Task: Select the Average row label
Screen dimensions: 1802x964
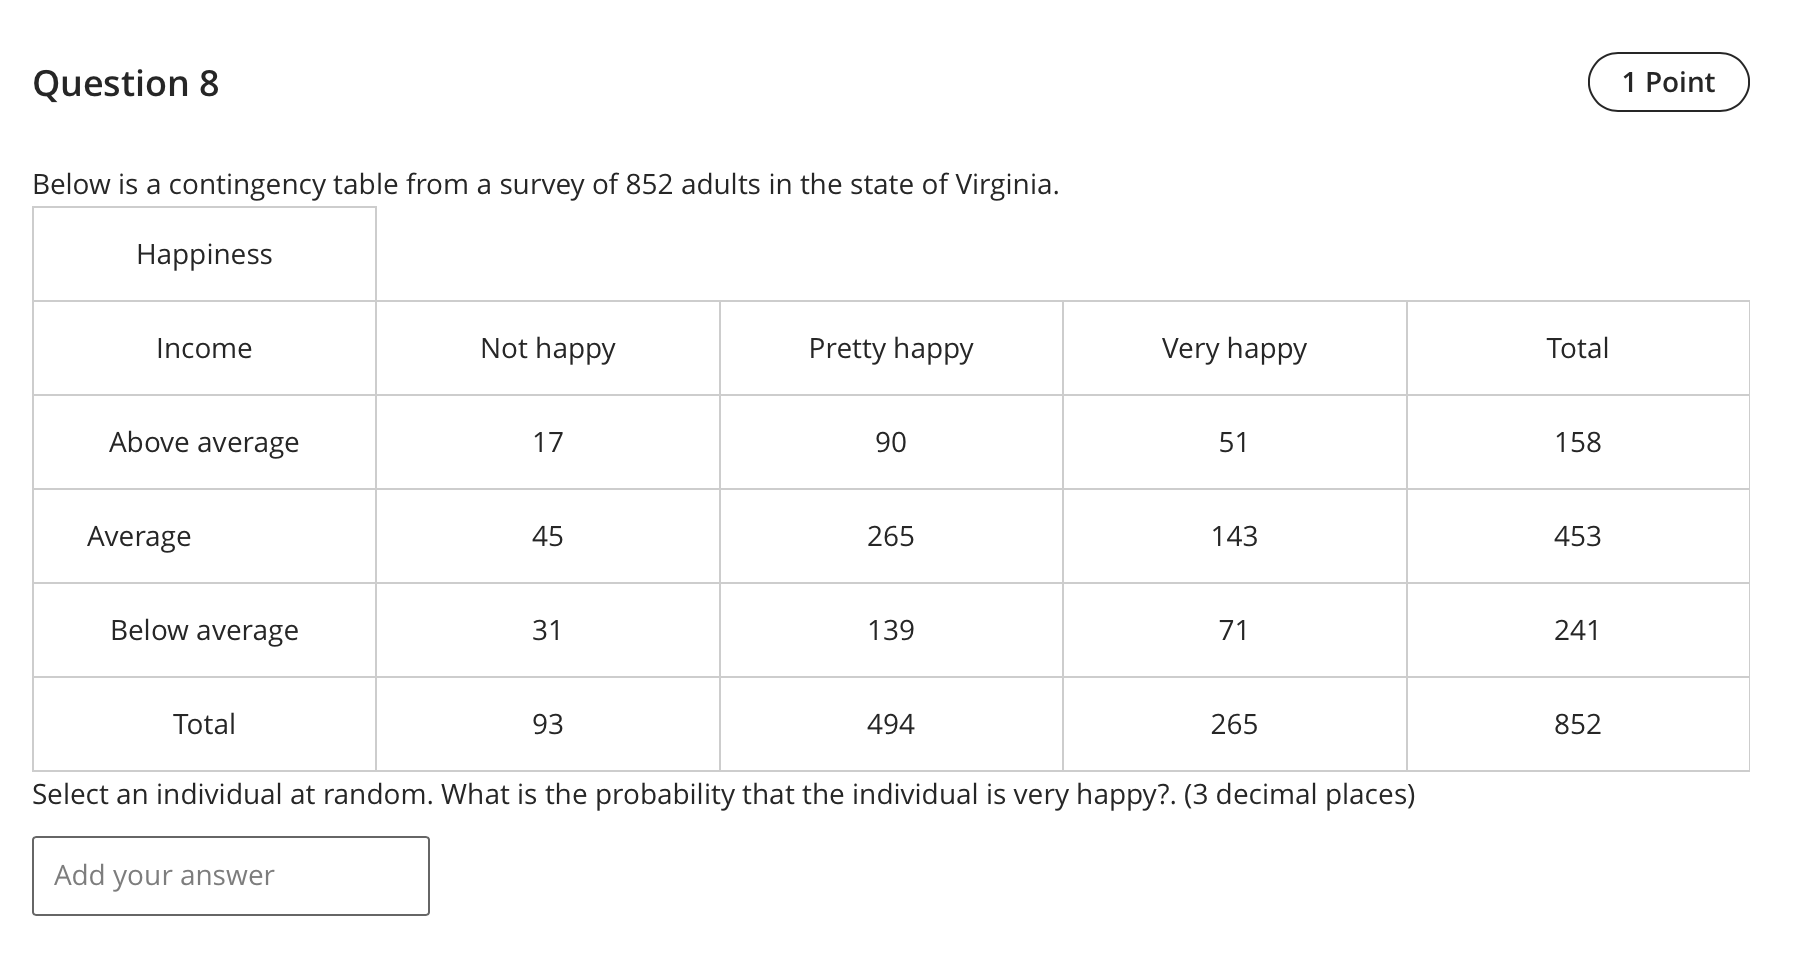Action: tap(139, 536)
